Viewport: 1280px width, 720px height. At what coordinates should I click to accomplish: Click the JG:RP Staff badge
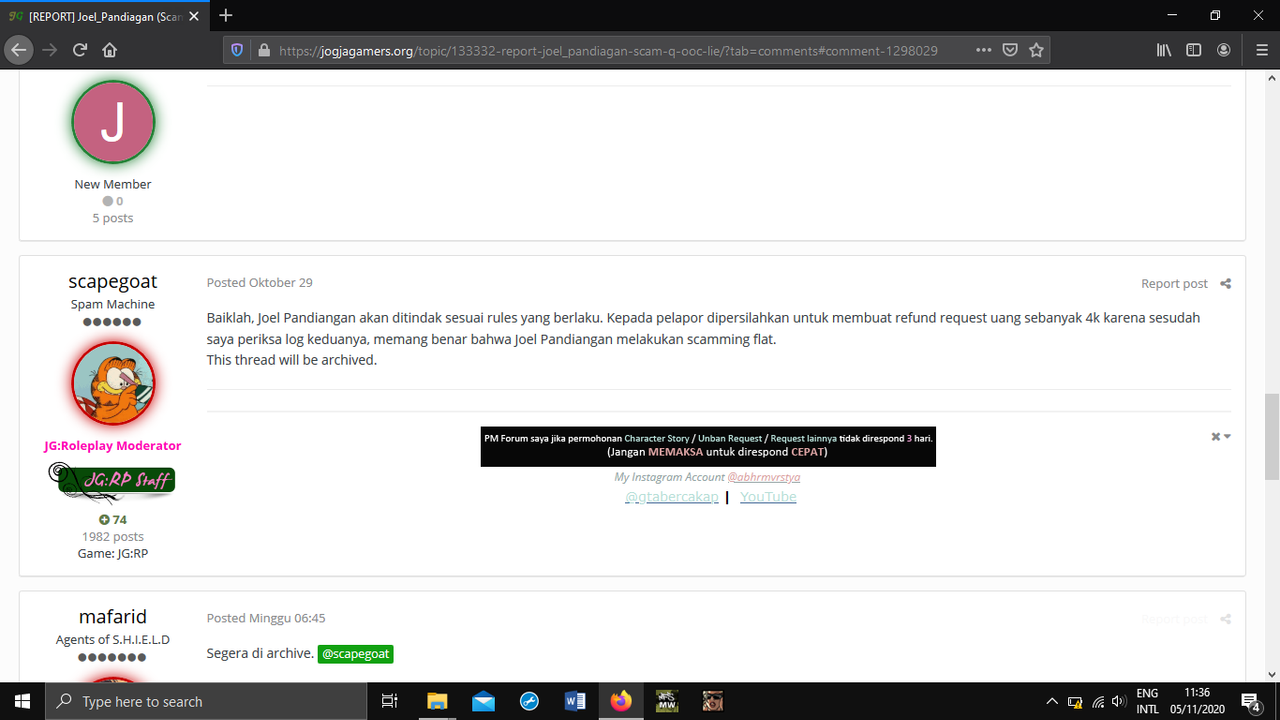tap(112, 481)
